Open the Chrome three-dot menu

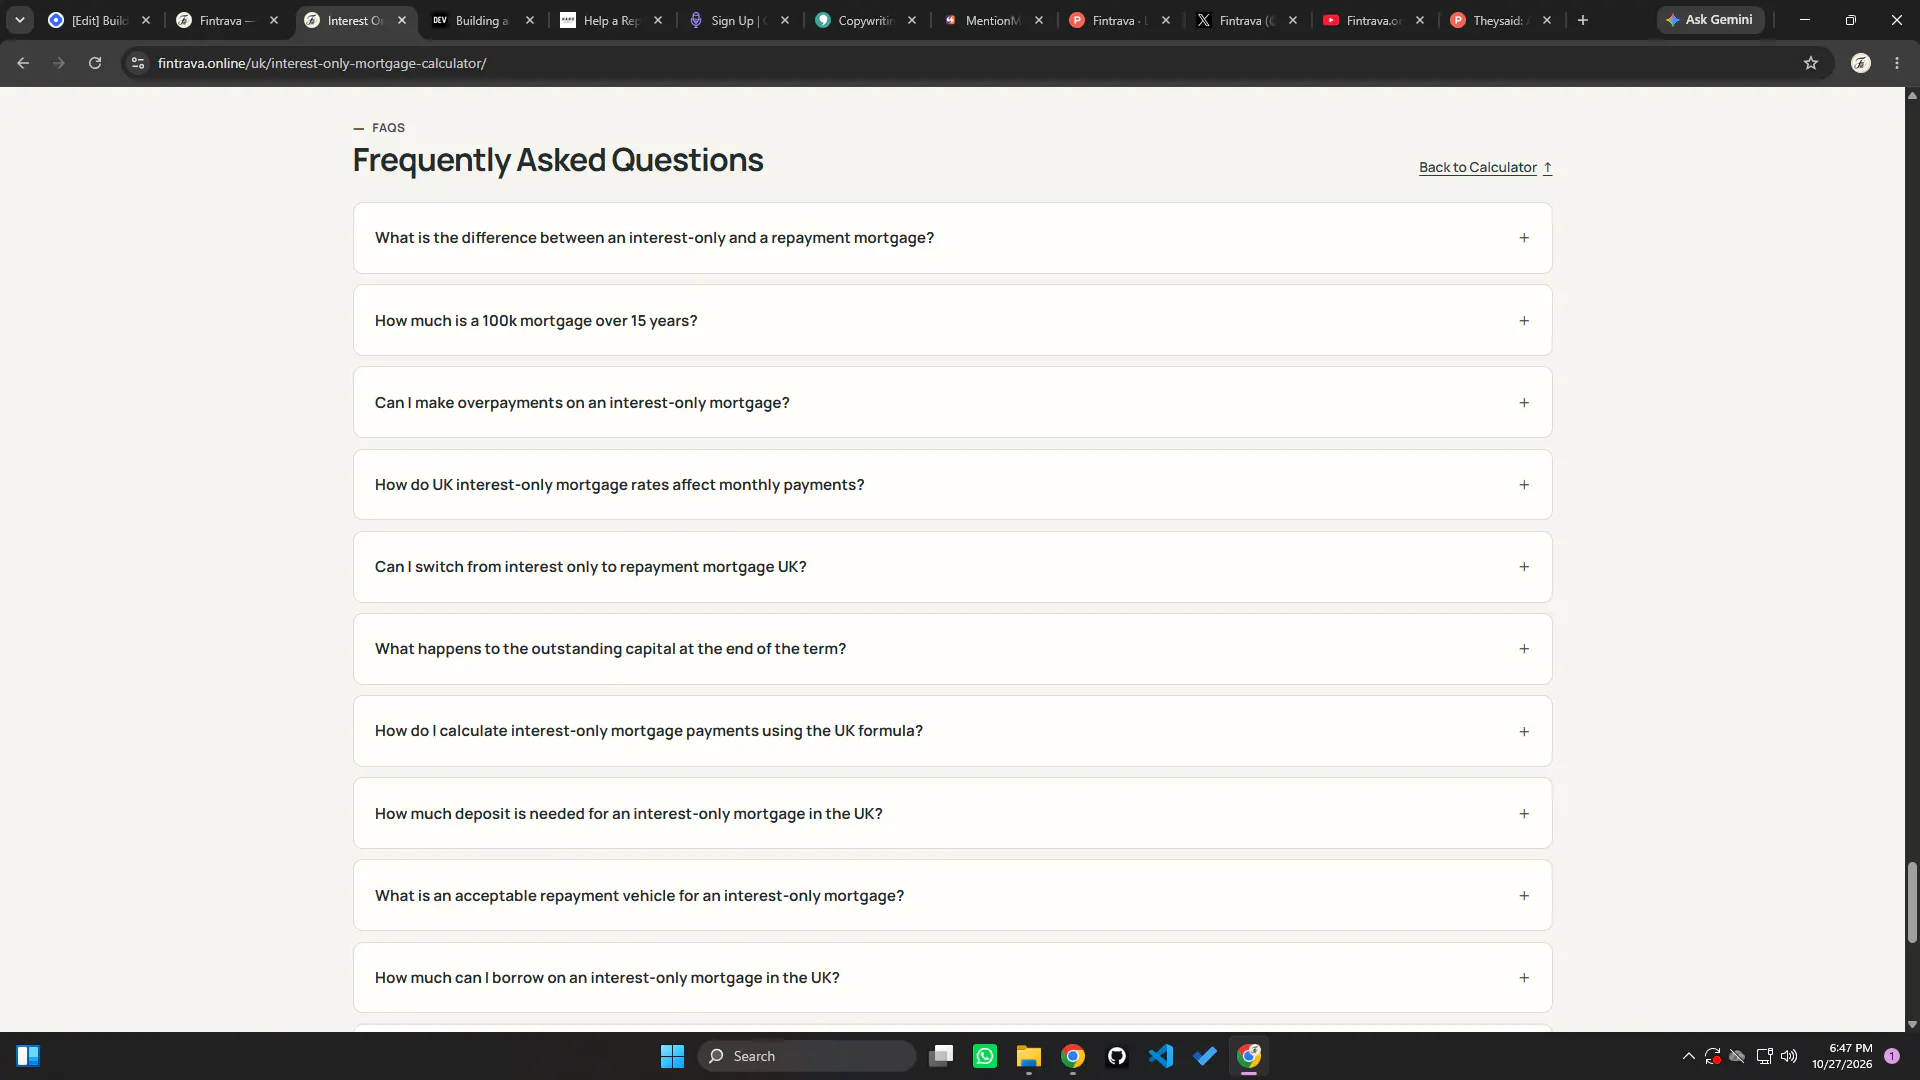tap(1897, 63)
